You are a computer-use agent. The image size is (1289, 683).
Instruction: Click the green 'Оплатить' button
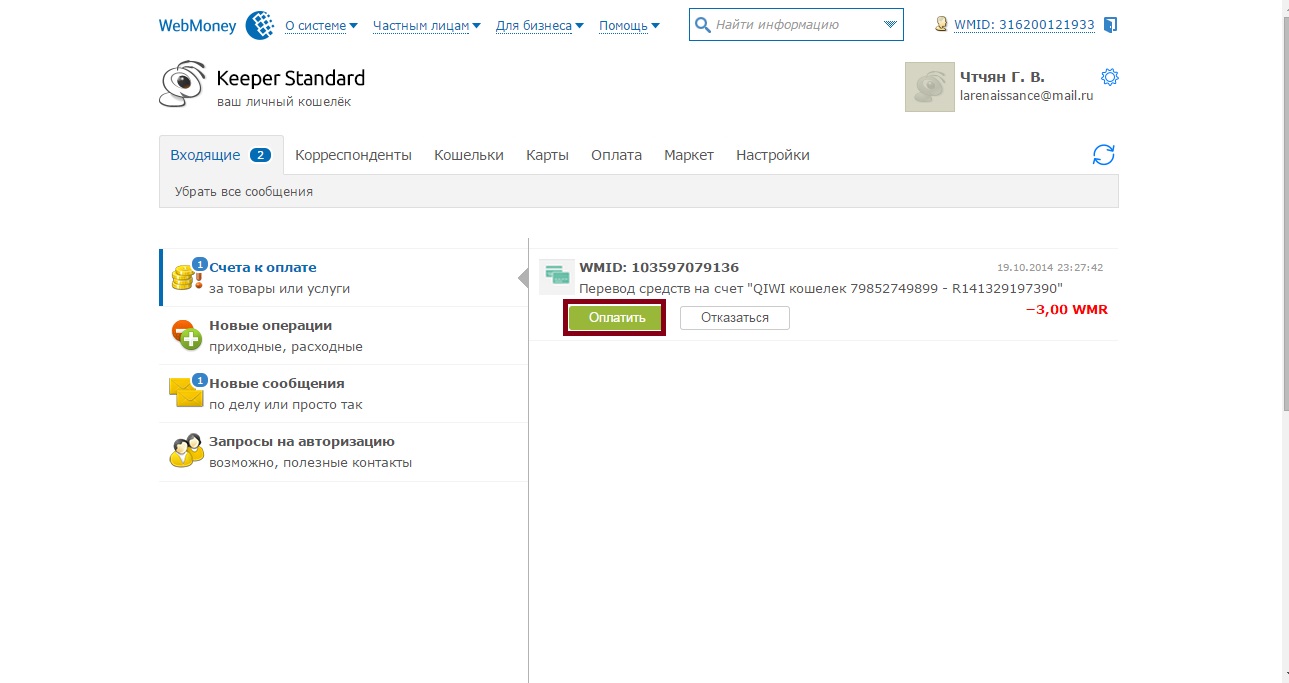click(x=615, y=317)
